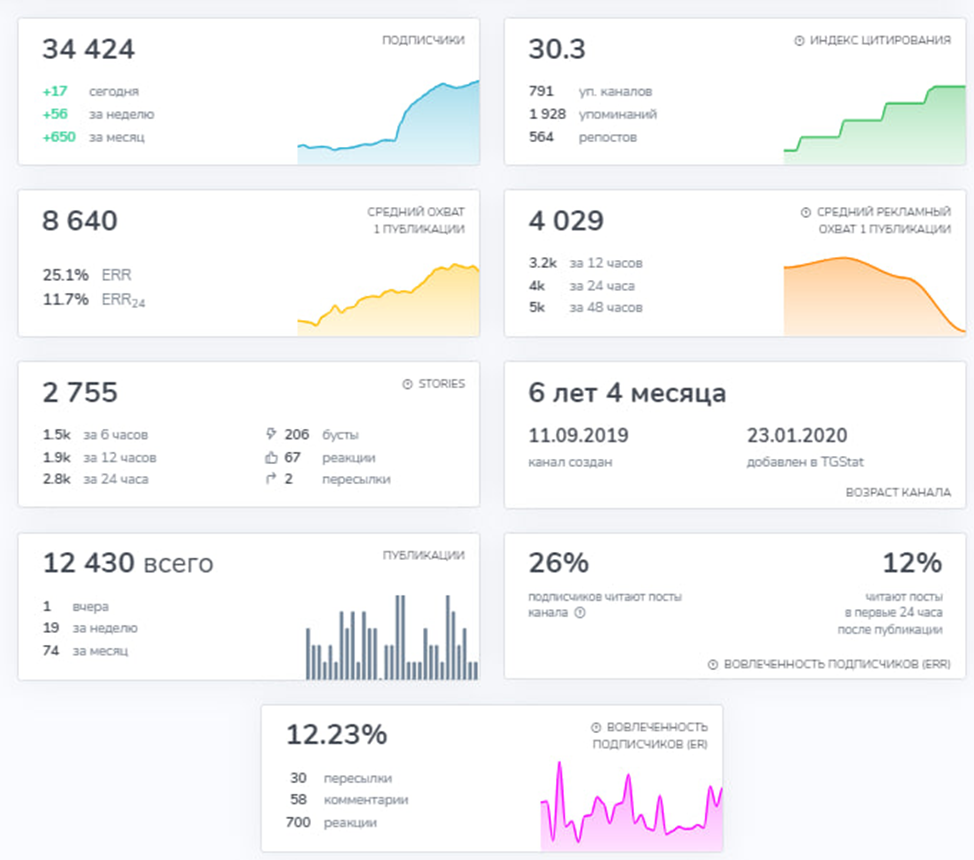Click the ИНДЕКС ЦИТИРОВАНИЯ card title
Screen dimensions: 974x860
click(x=880, y=40)
